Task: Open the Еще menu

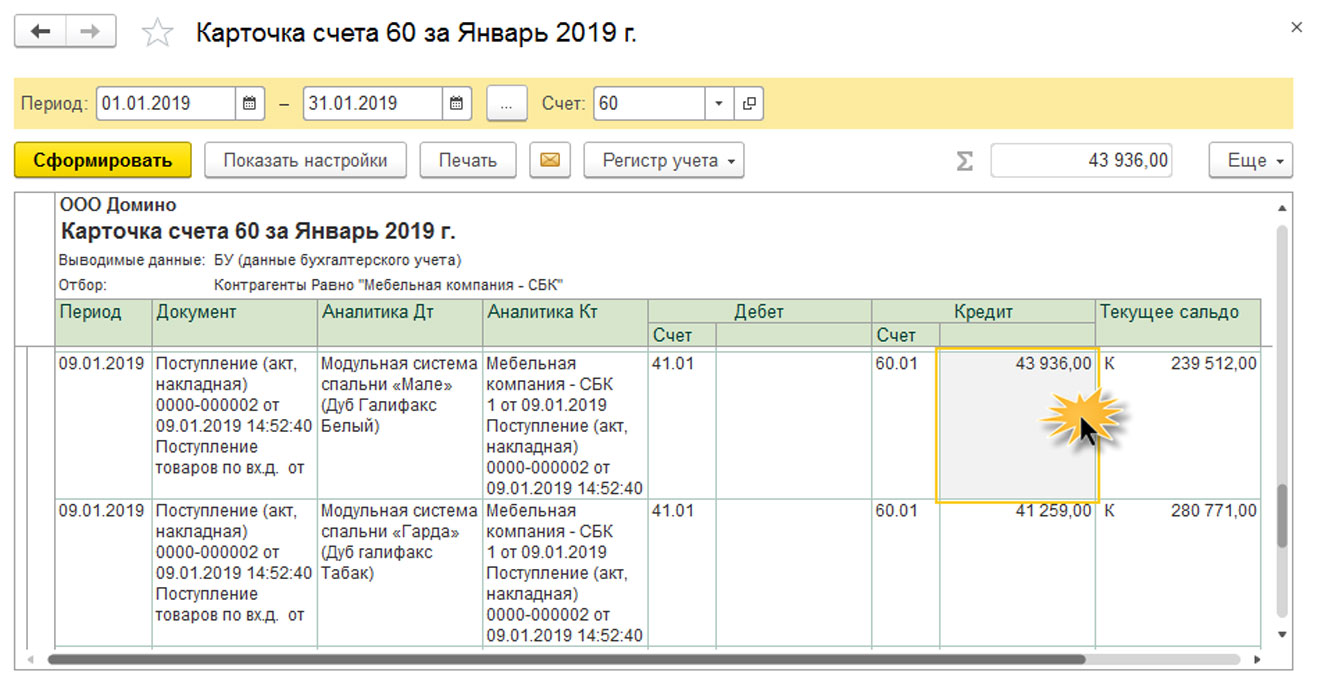Action: click(x=1250, y=160)
